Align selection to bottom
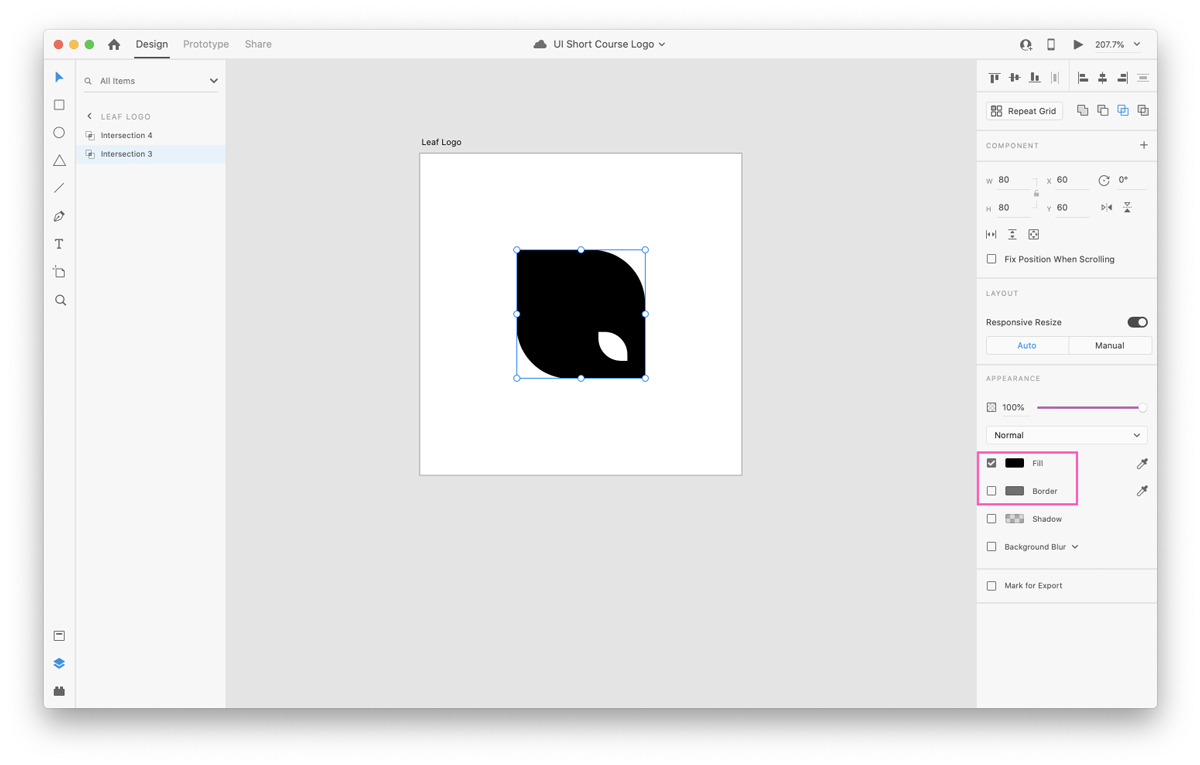The height and width of the screenshot is (765, 1200). pyautogui.click(x=1035, y=77)
